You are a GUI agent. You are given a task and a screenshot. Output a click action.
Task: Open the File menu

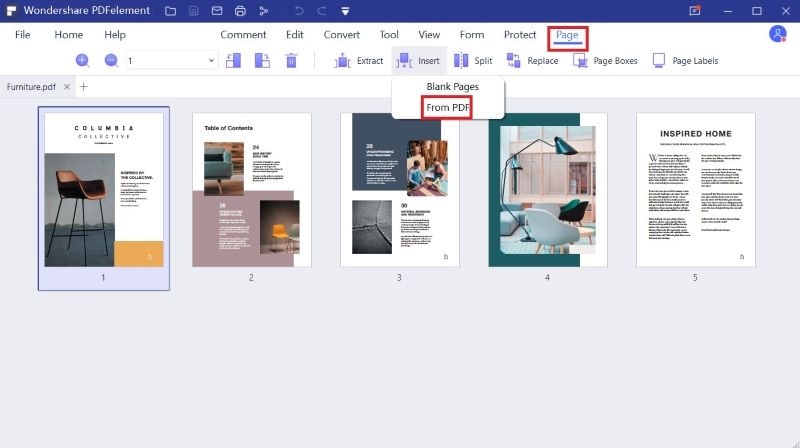tap(22, 35)
